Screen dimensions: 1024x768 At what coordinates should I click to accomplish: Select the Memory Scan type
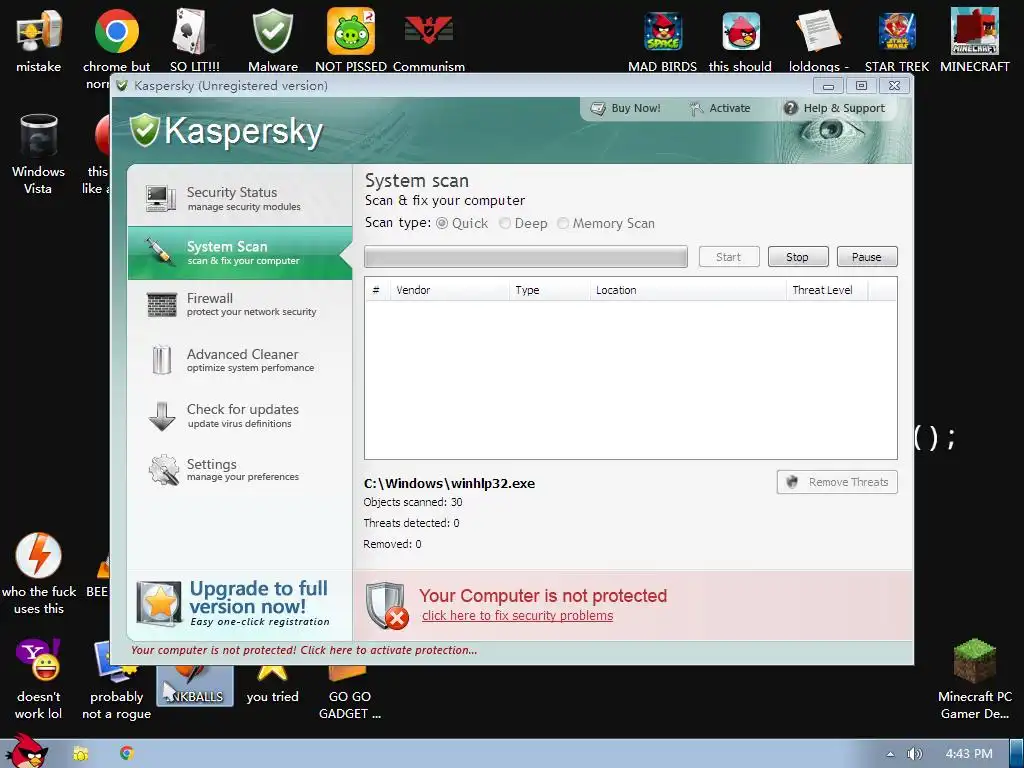point(563,223)
